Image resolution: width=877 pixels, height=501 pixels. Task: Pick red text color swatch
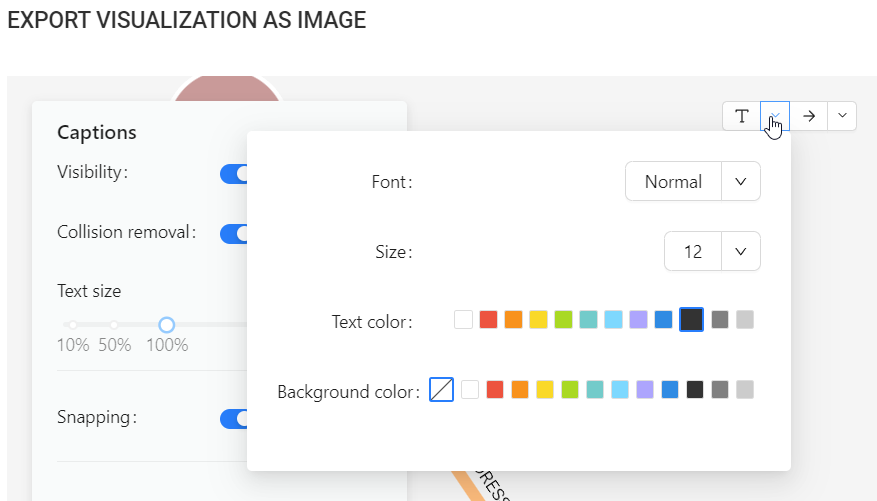pyautogui.click(x=488, y=320)
